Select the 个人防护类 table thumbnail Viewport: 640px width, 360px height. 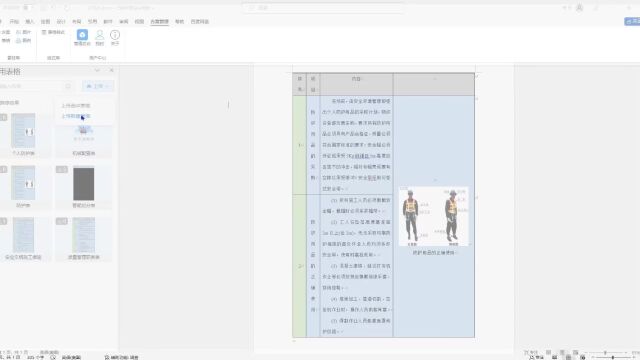click(23, 131)
